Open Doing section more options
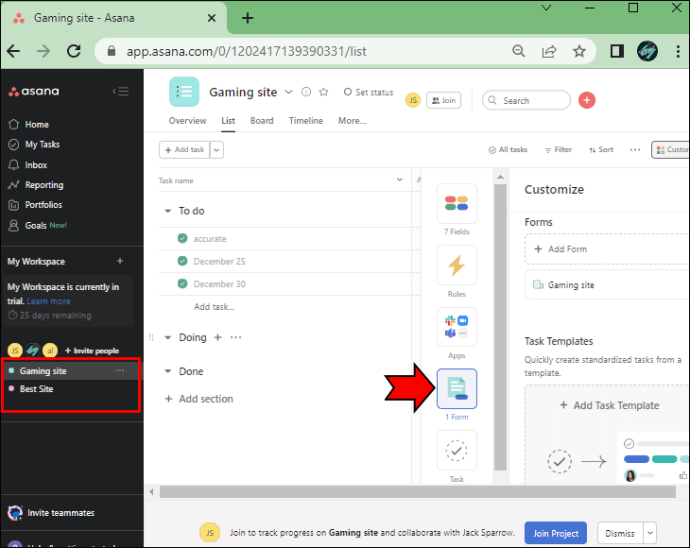The height and width of the screenshot is (548, 690). (236, 337)
